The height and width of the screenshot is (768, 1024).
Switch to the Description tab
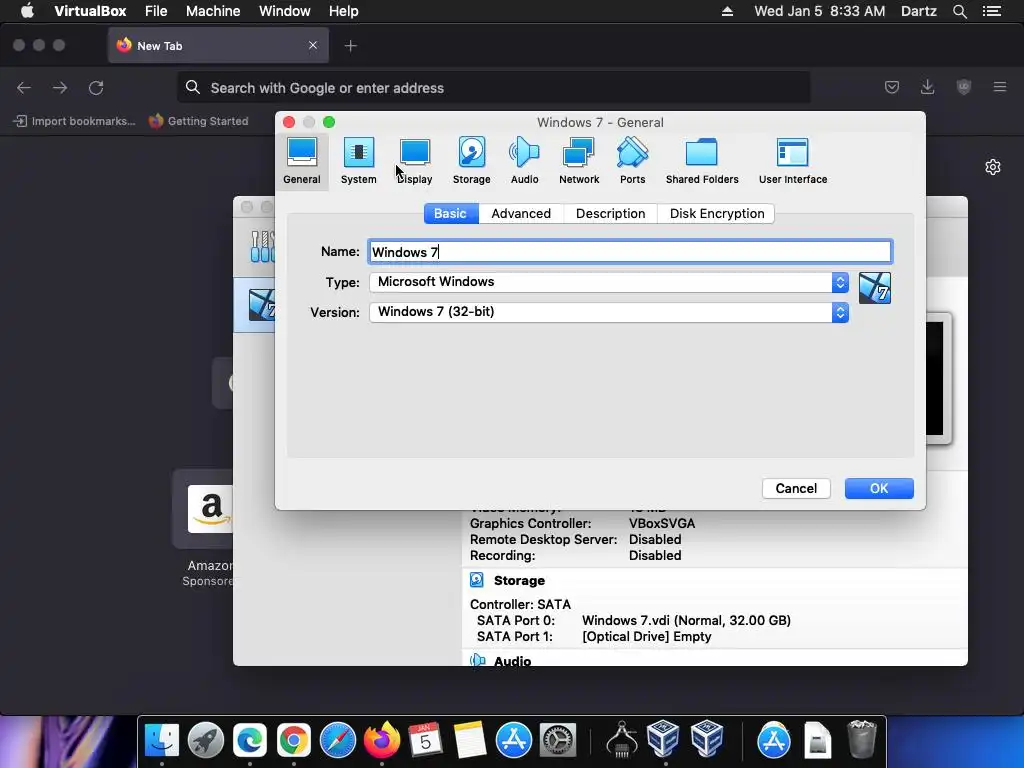click(611, 214)
